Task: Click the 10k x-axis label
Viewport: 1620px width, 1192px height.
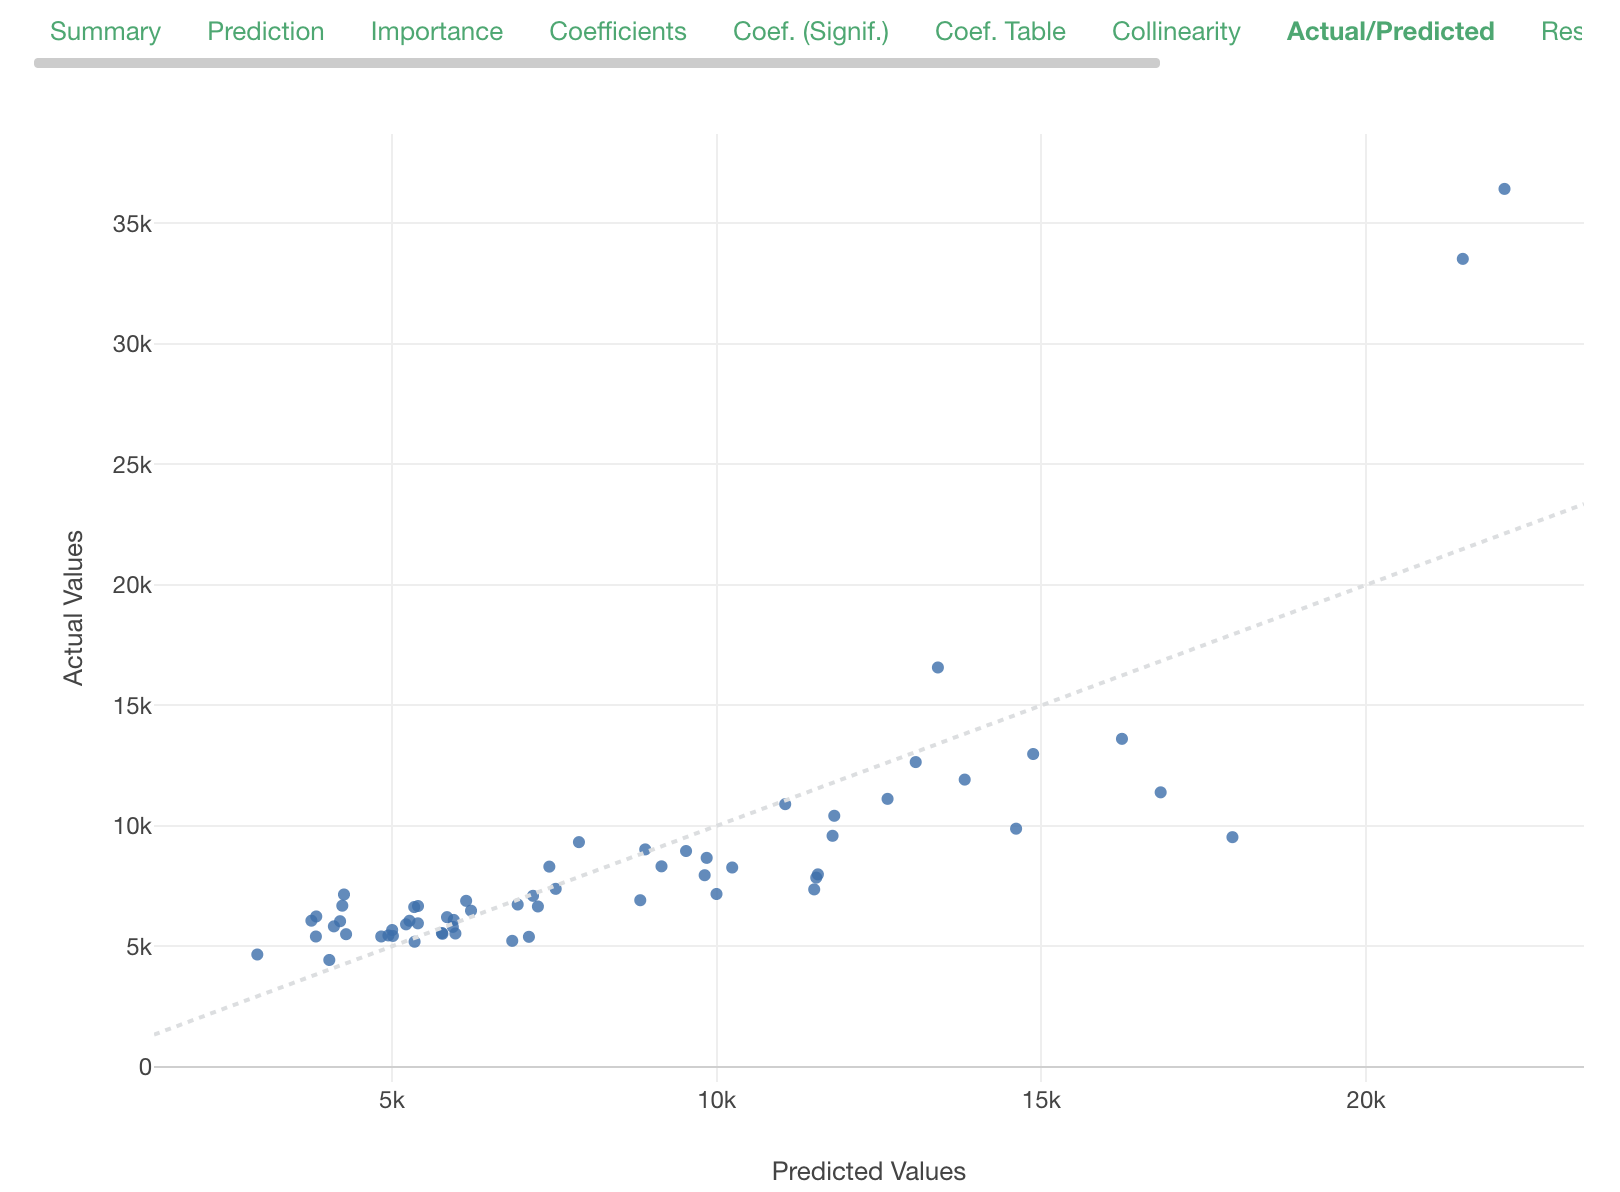Action: tap(716, 1101)
